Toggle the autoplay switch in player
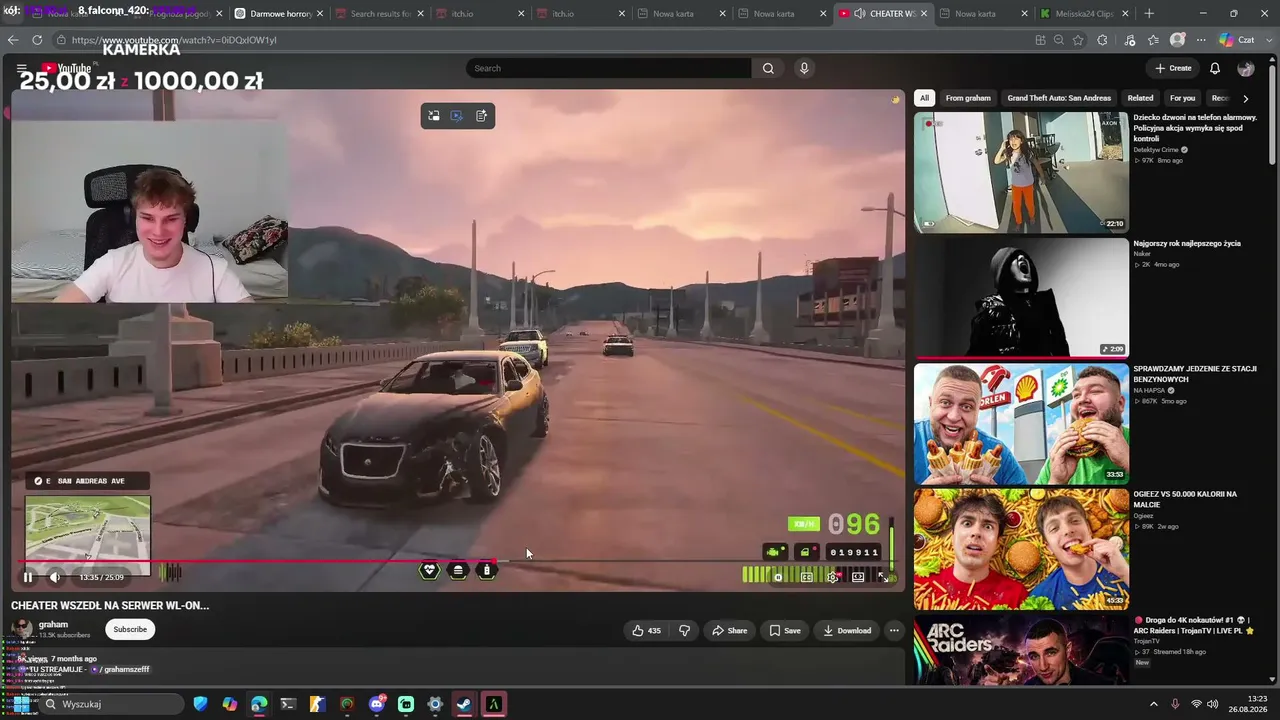This screenshot has height=720, width=1280. click(778, 577)
